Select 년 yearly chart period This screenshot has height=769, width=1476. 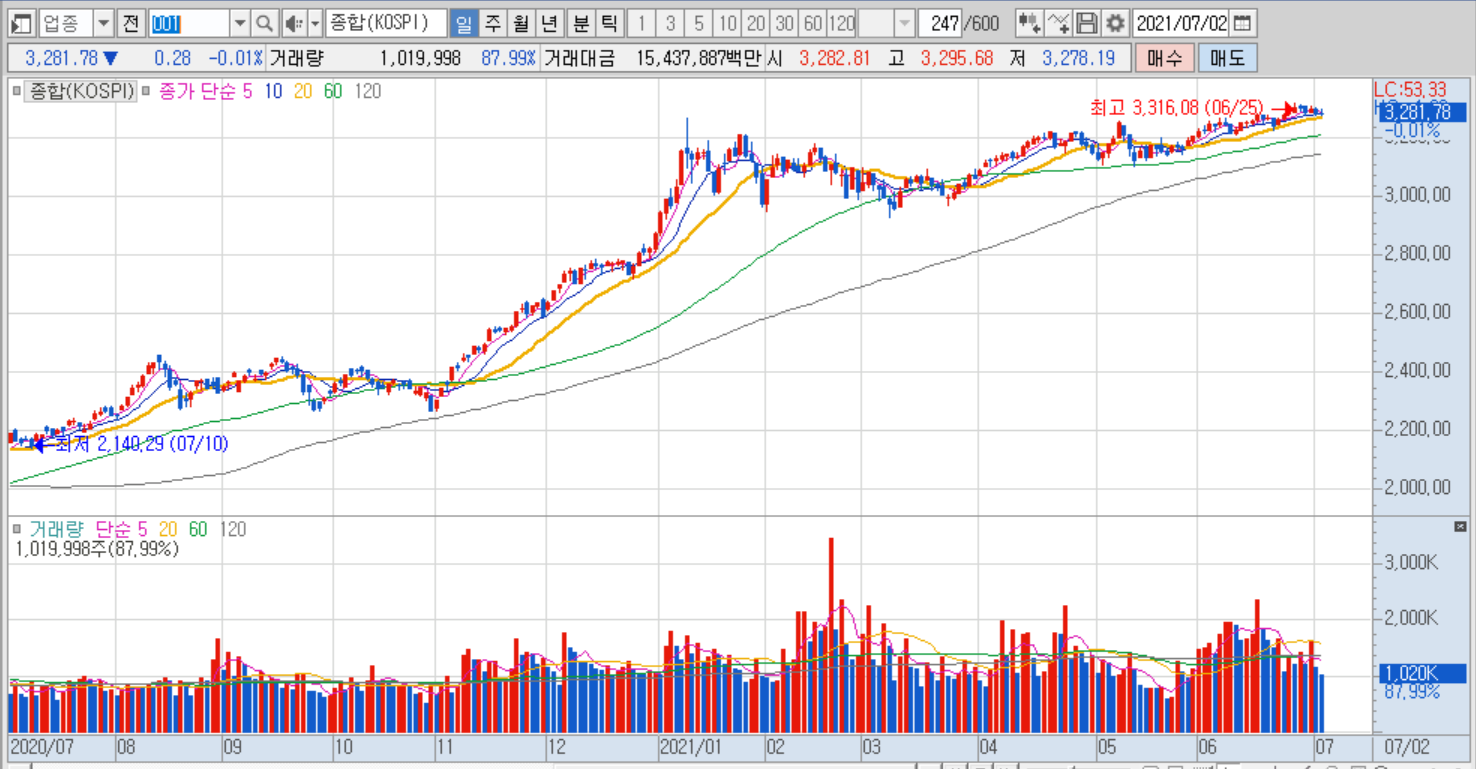click(549, 23)
